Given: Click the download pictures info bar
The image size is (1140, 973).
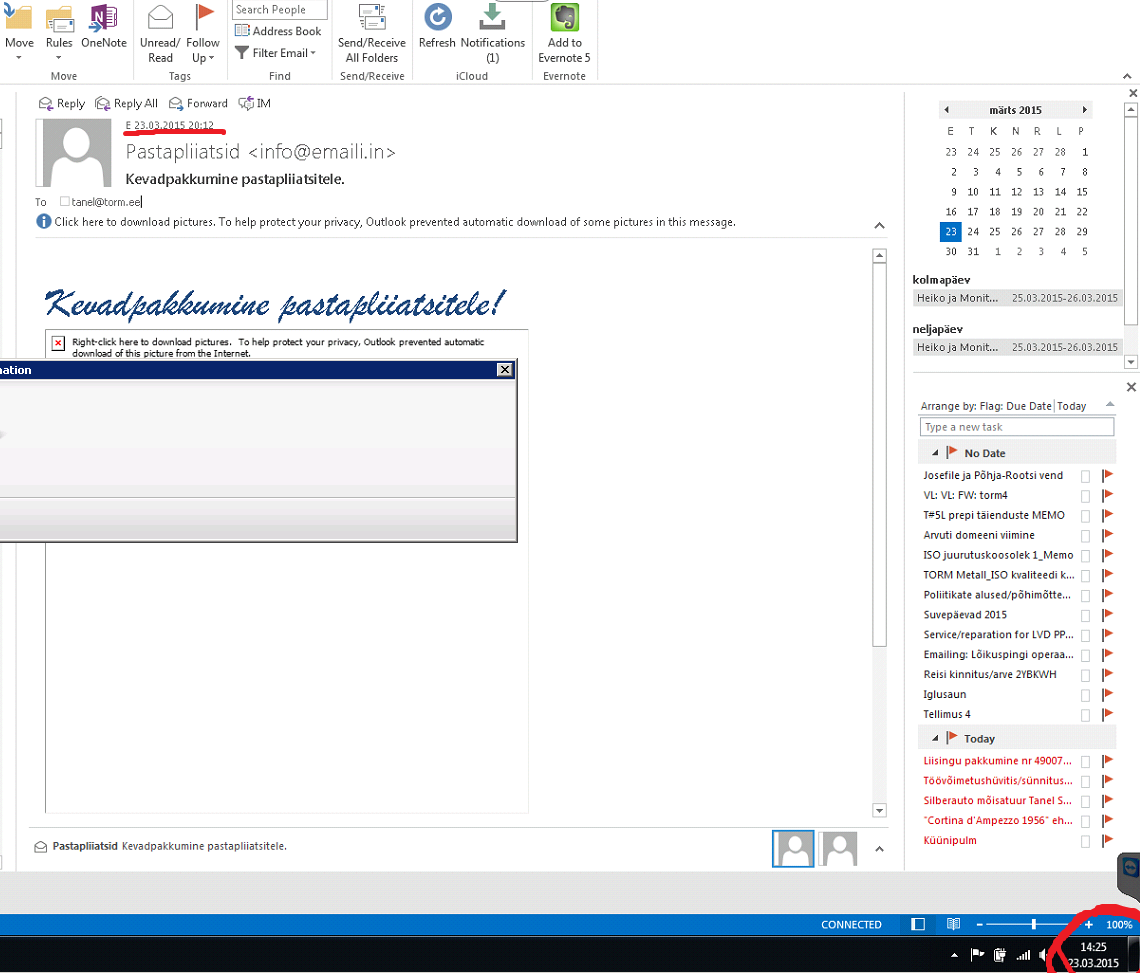Looking at the screenshot, I should click(x=395, y=222).
